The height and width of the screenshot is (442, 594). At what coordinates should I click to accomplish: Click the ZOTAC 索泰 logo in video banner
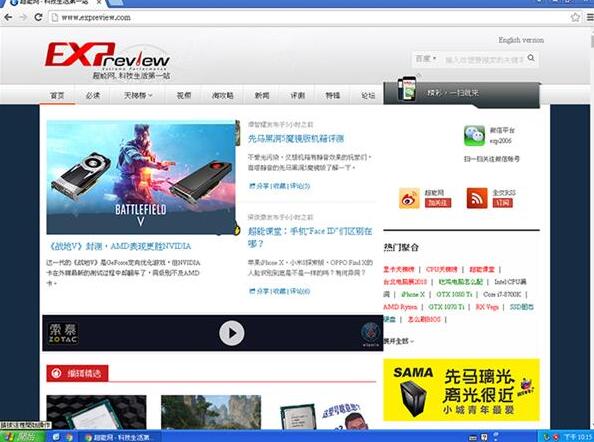coord(63,333)
